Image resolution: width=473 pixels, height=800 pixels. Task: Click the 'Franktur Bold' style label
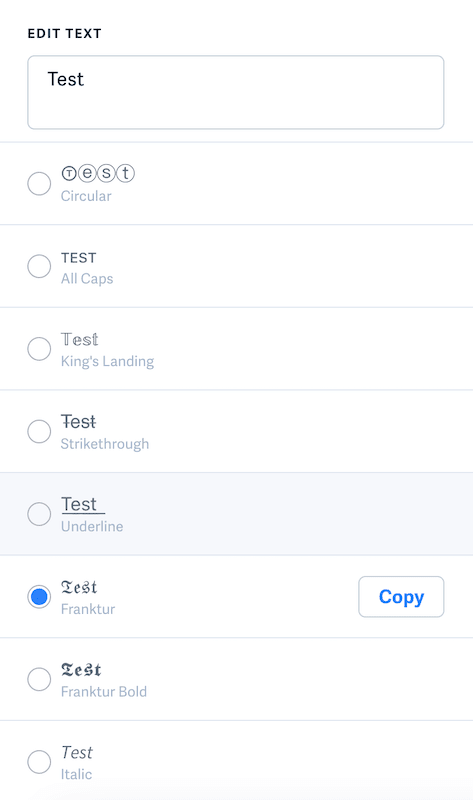point(104,692)
